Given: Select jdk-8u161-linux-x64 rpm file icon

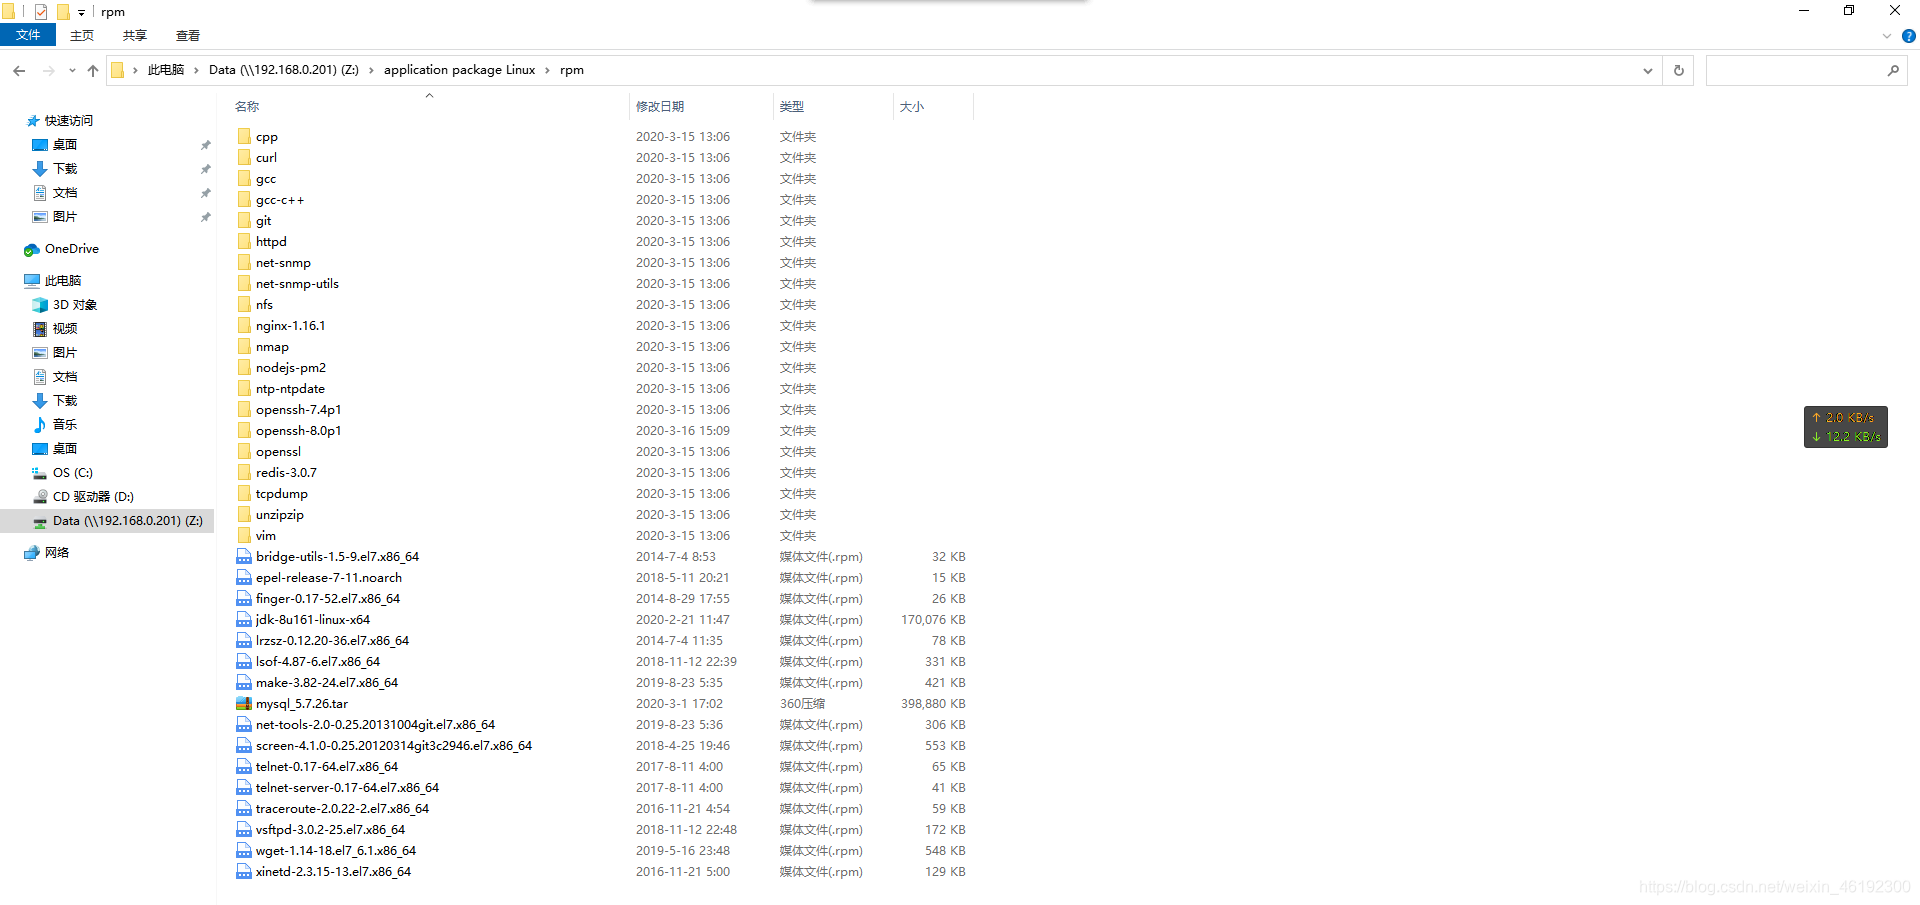Looking at the screenshot, I should 244,619.
